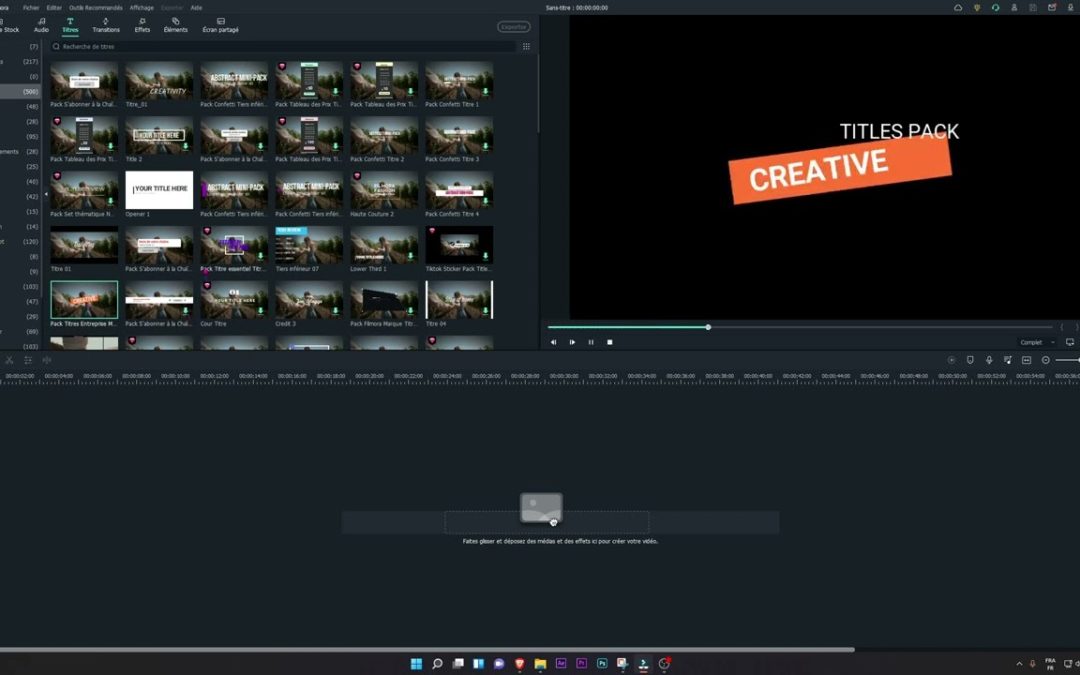Click the split scissors tool
Image resolution: width=1080 pixels, height=675 pixels.
pyautogui.click(x=10, y=360)
